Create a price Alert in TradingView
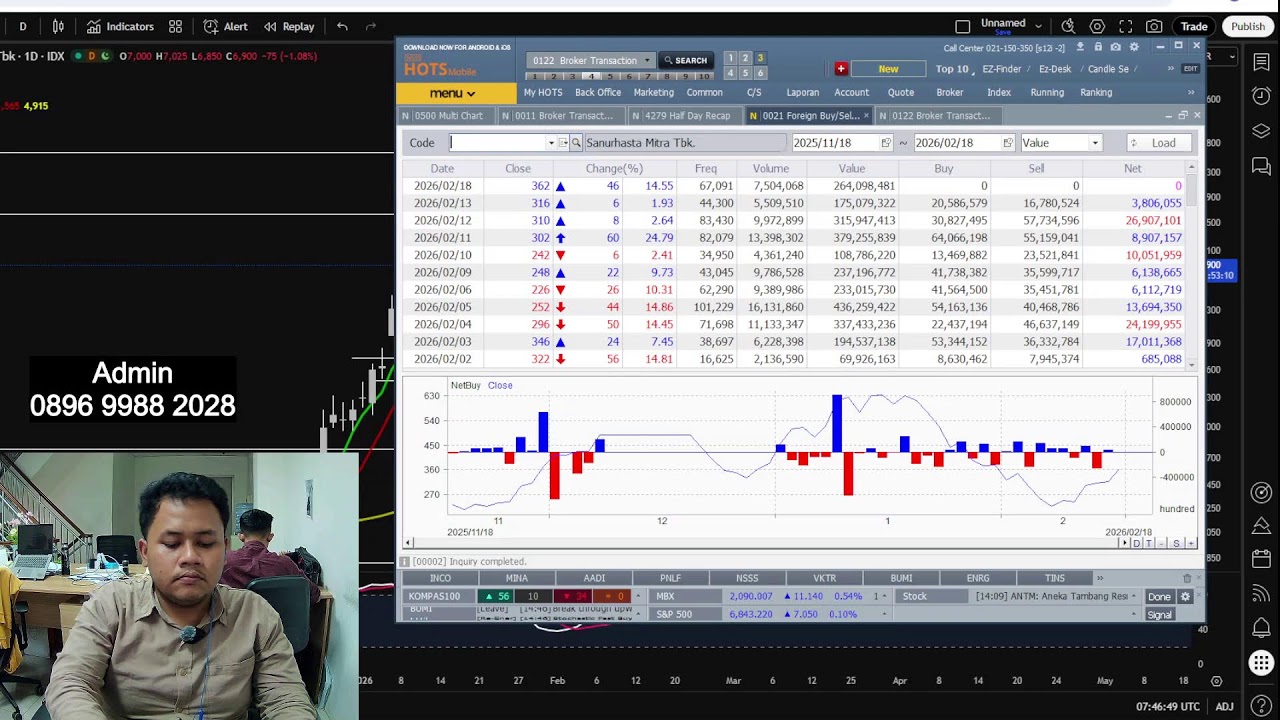This screenshot has width=1280, height=720. (x=225, y=27)
